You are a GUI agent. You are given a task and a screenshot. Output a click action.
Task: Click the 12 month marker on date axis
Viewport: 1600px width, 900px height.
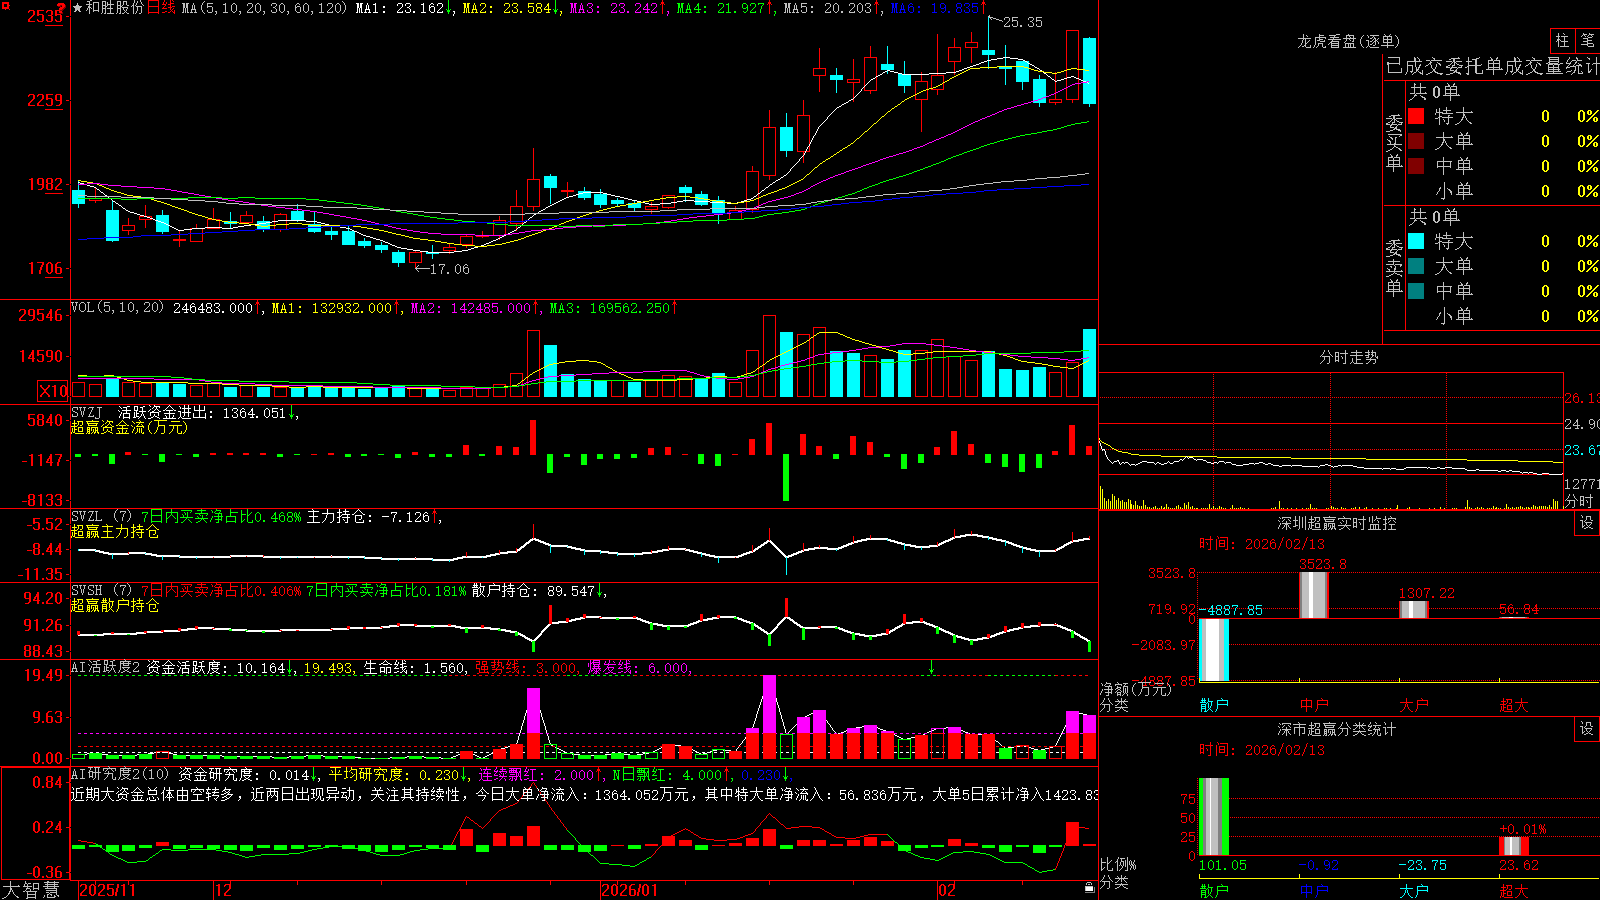coord(224,890)
